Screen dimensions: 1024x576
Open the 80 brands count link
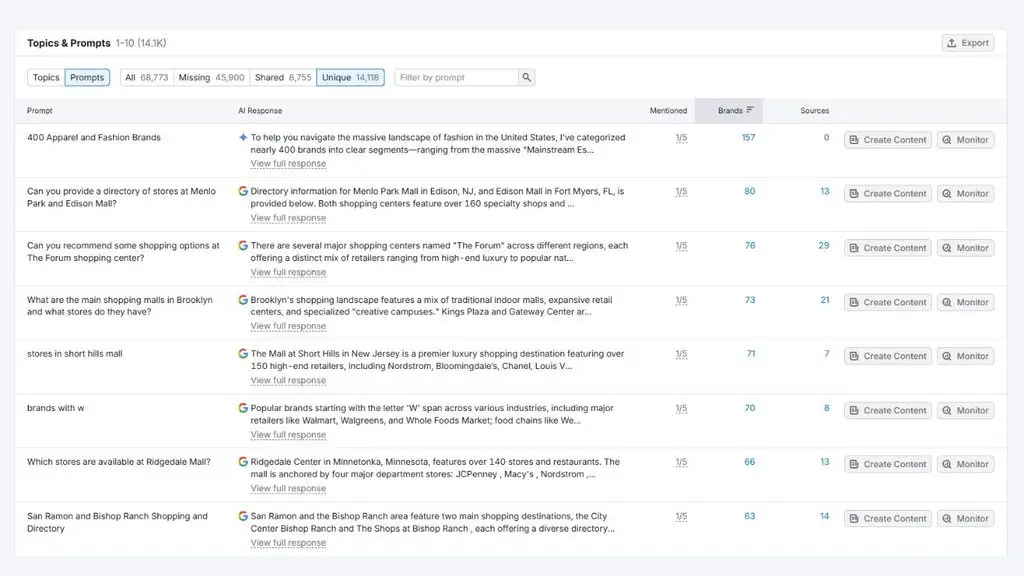tap(750, 191)
